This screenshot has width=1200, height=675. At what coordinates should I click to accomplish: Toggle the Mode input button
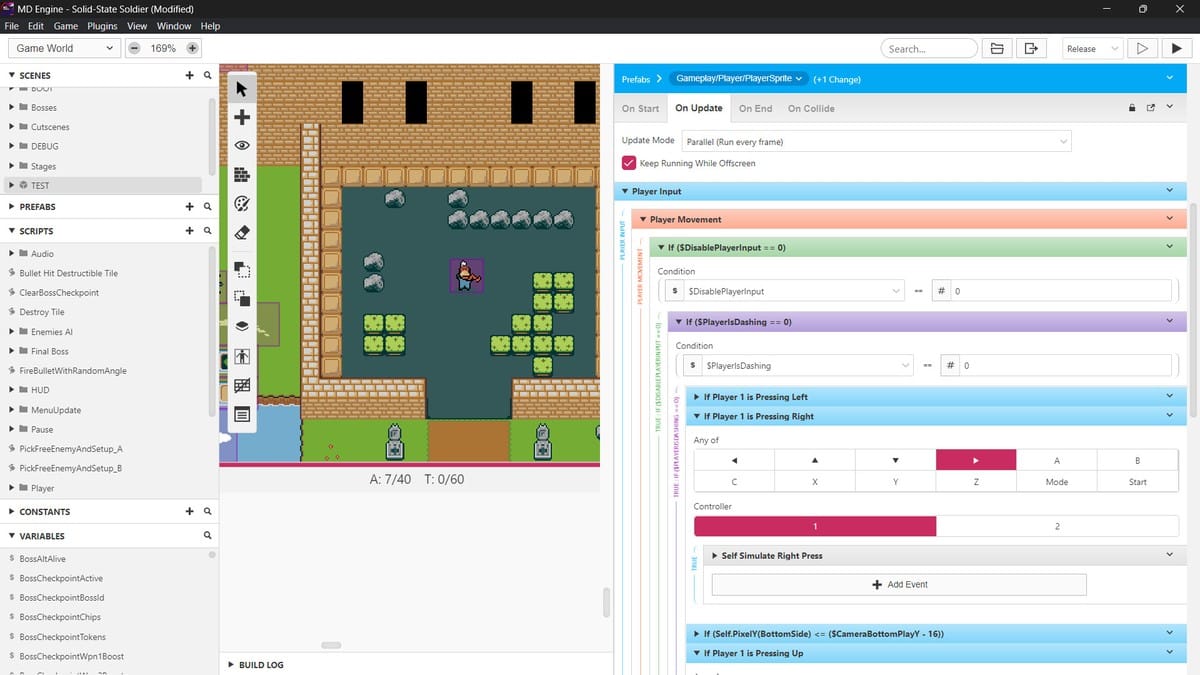(x=1057, y=482)
